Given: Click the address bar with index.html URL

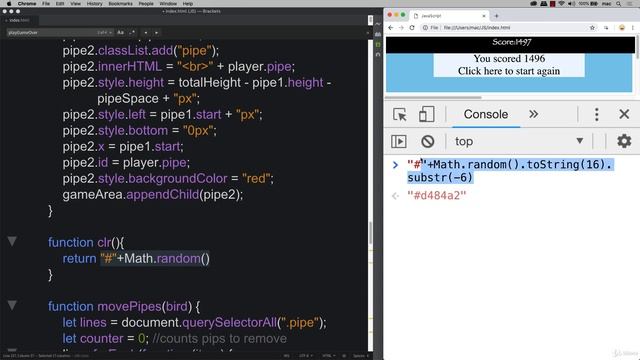Looking at the screenshot, I should [506, 28].
